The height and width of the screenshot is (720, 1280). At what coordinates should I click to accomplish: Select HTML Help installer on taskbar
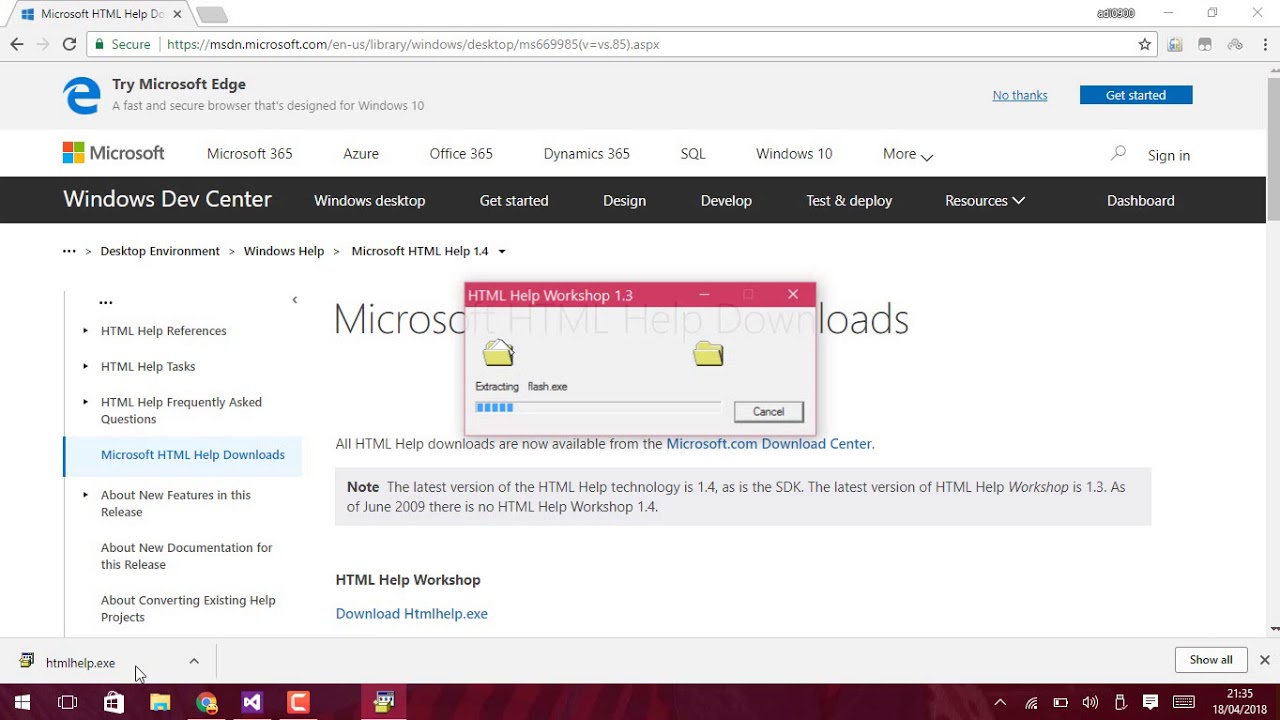(x=384, y=702)
